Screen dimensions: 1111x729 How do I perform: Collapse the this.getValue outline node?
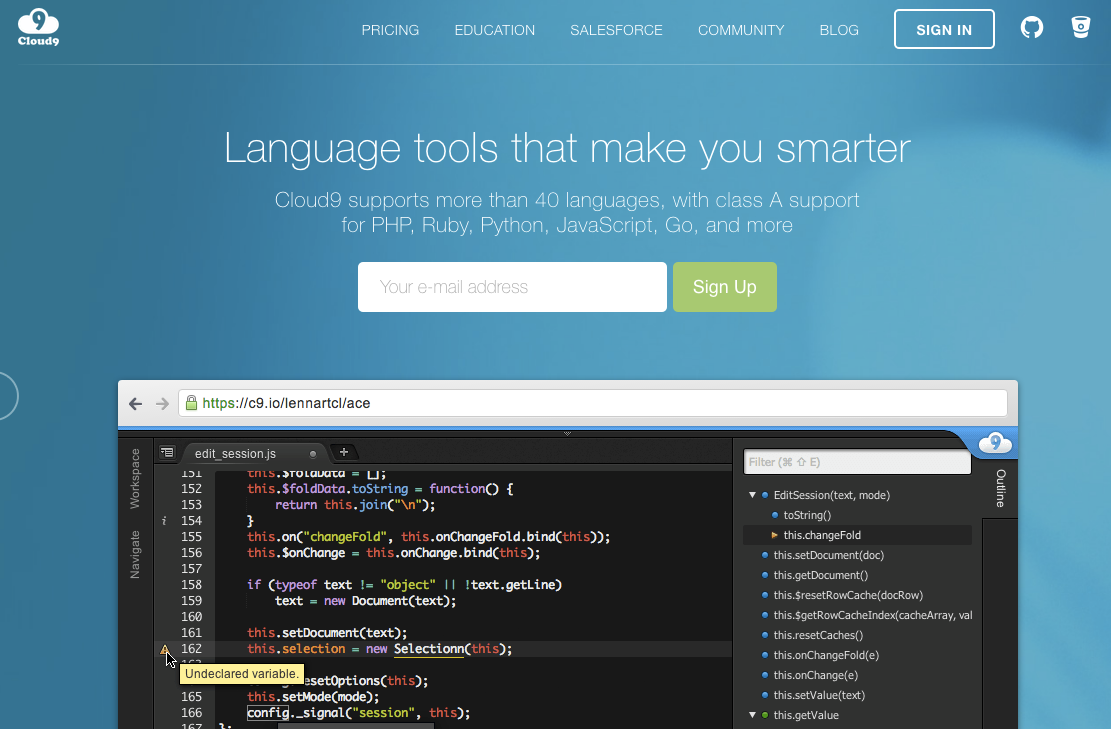click(752, 715)
